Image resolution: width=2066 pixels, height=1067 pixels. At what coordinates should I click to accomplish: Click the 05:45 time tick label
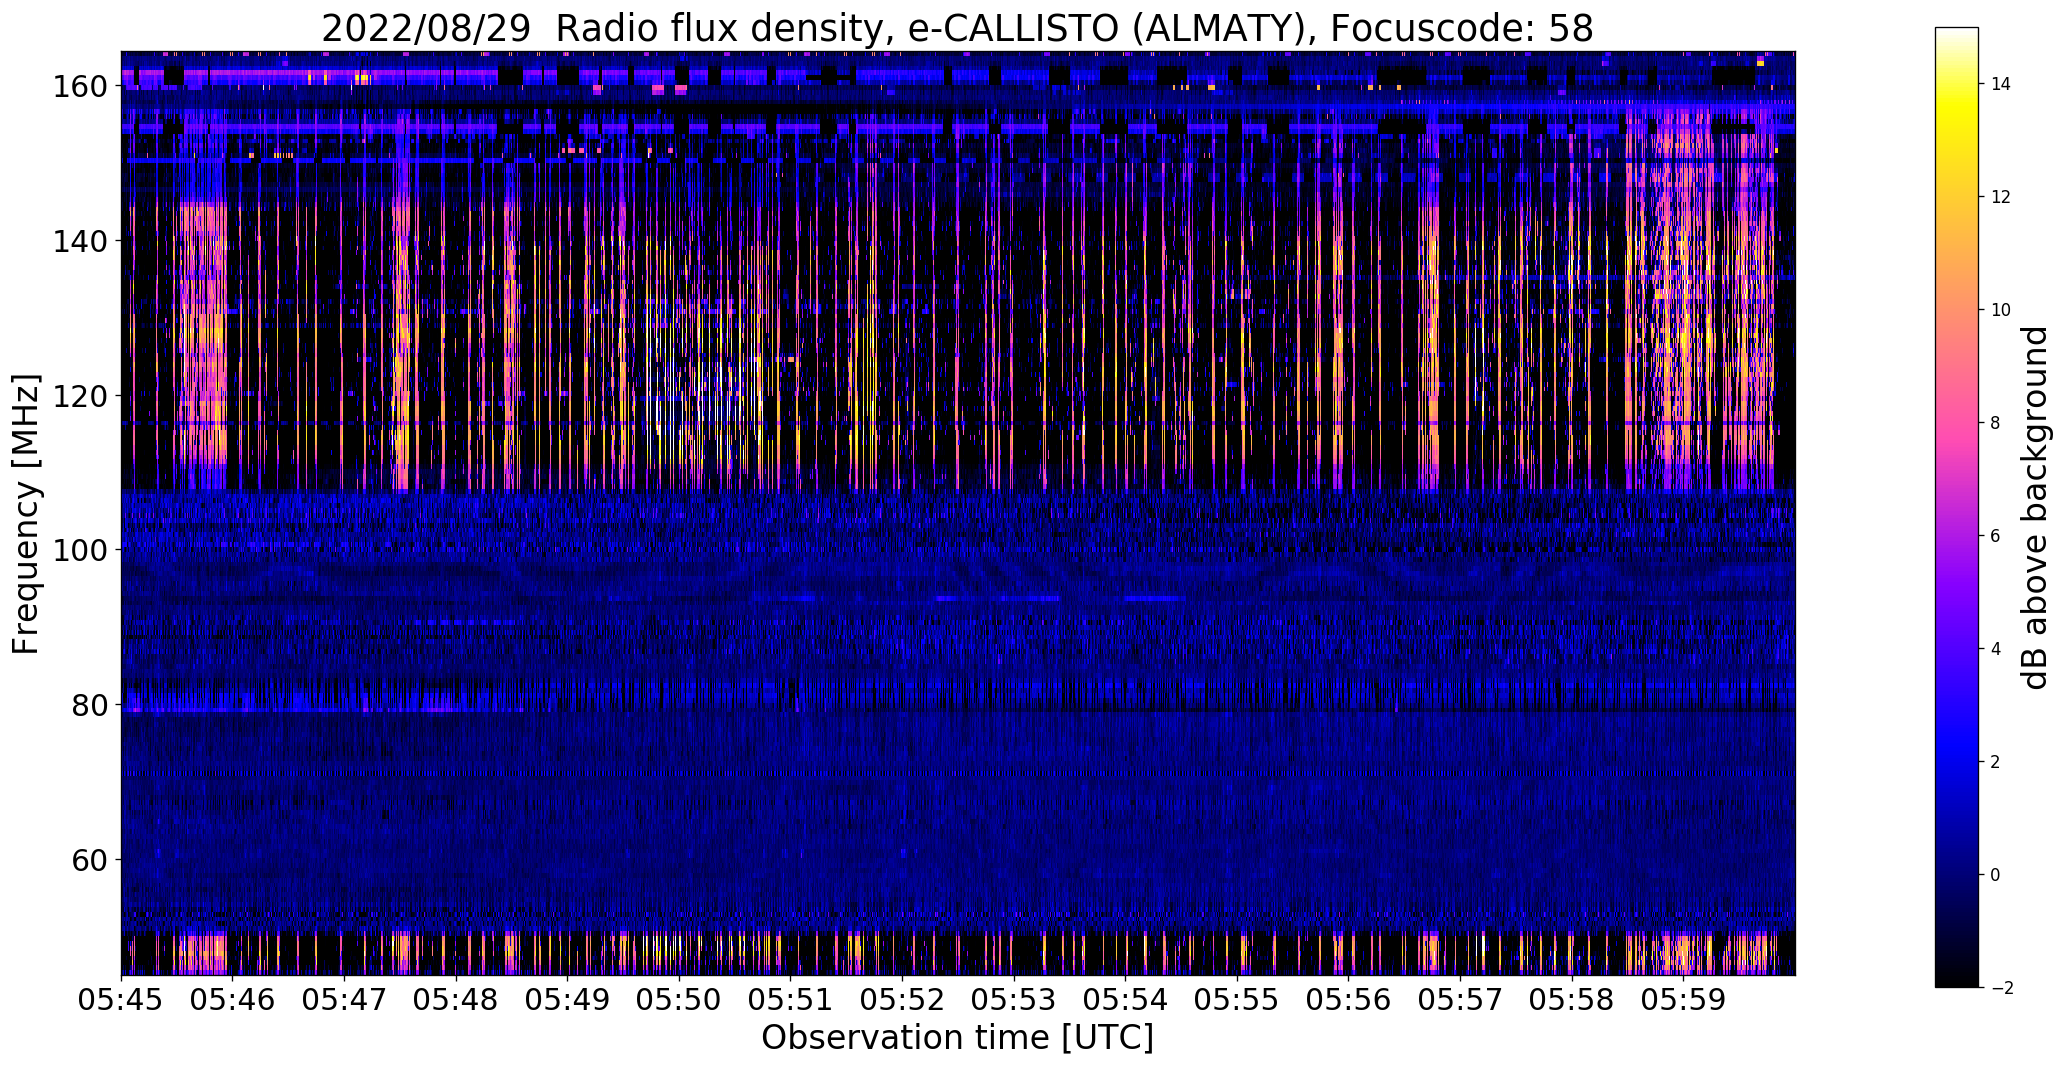pos(121,999)
